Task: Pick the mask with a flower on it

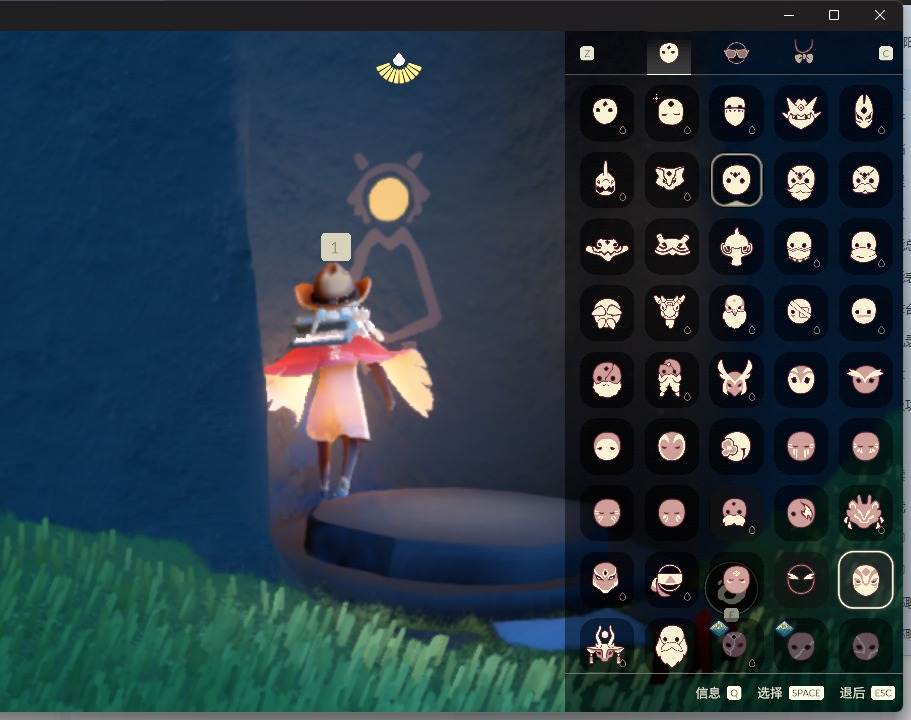Action: [736, 446]
